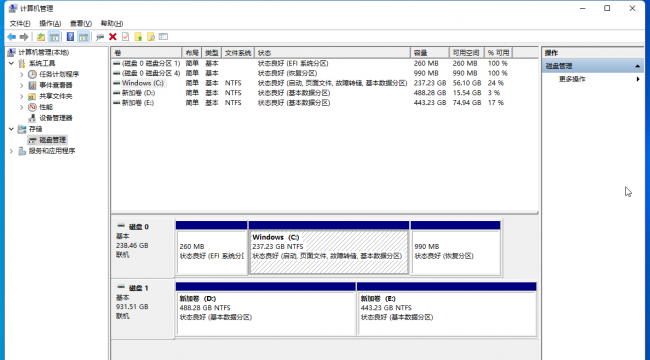Select 任务计划程序 in the tree

[x=59, y=74]
